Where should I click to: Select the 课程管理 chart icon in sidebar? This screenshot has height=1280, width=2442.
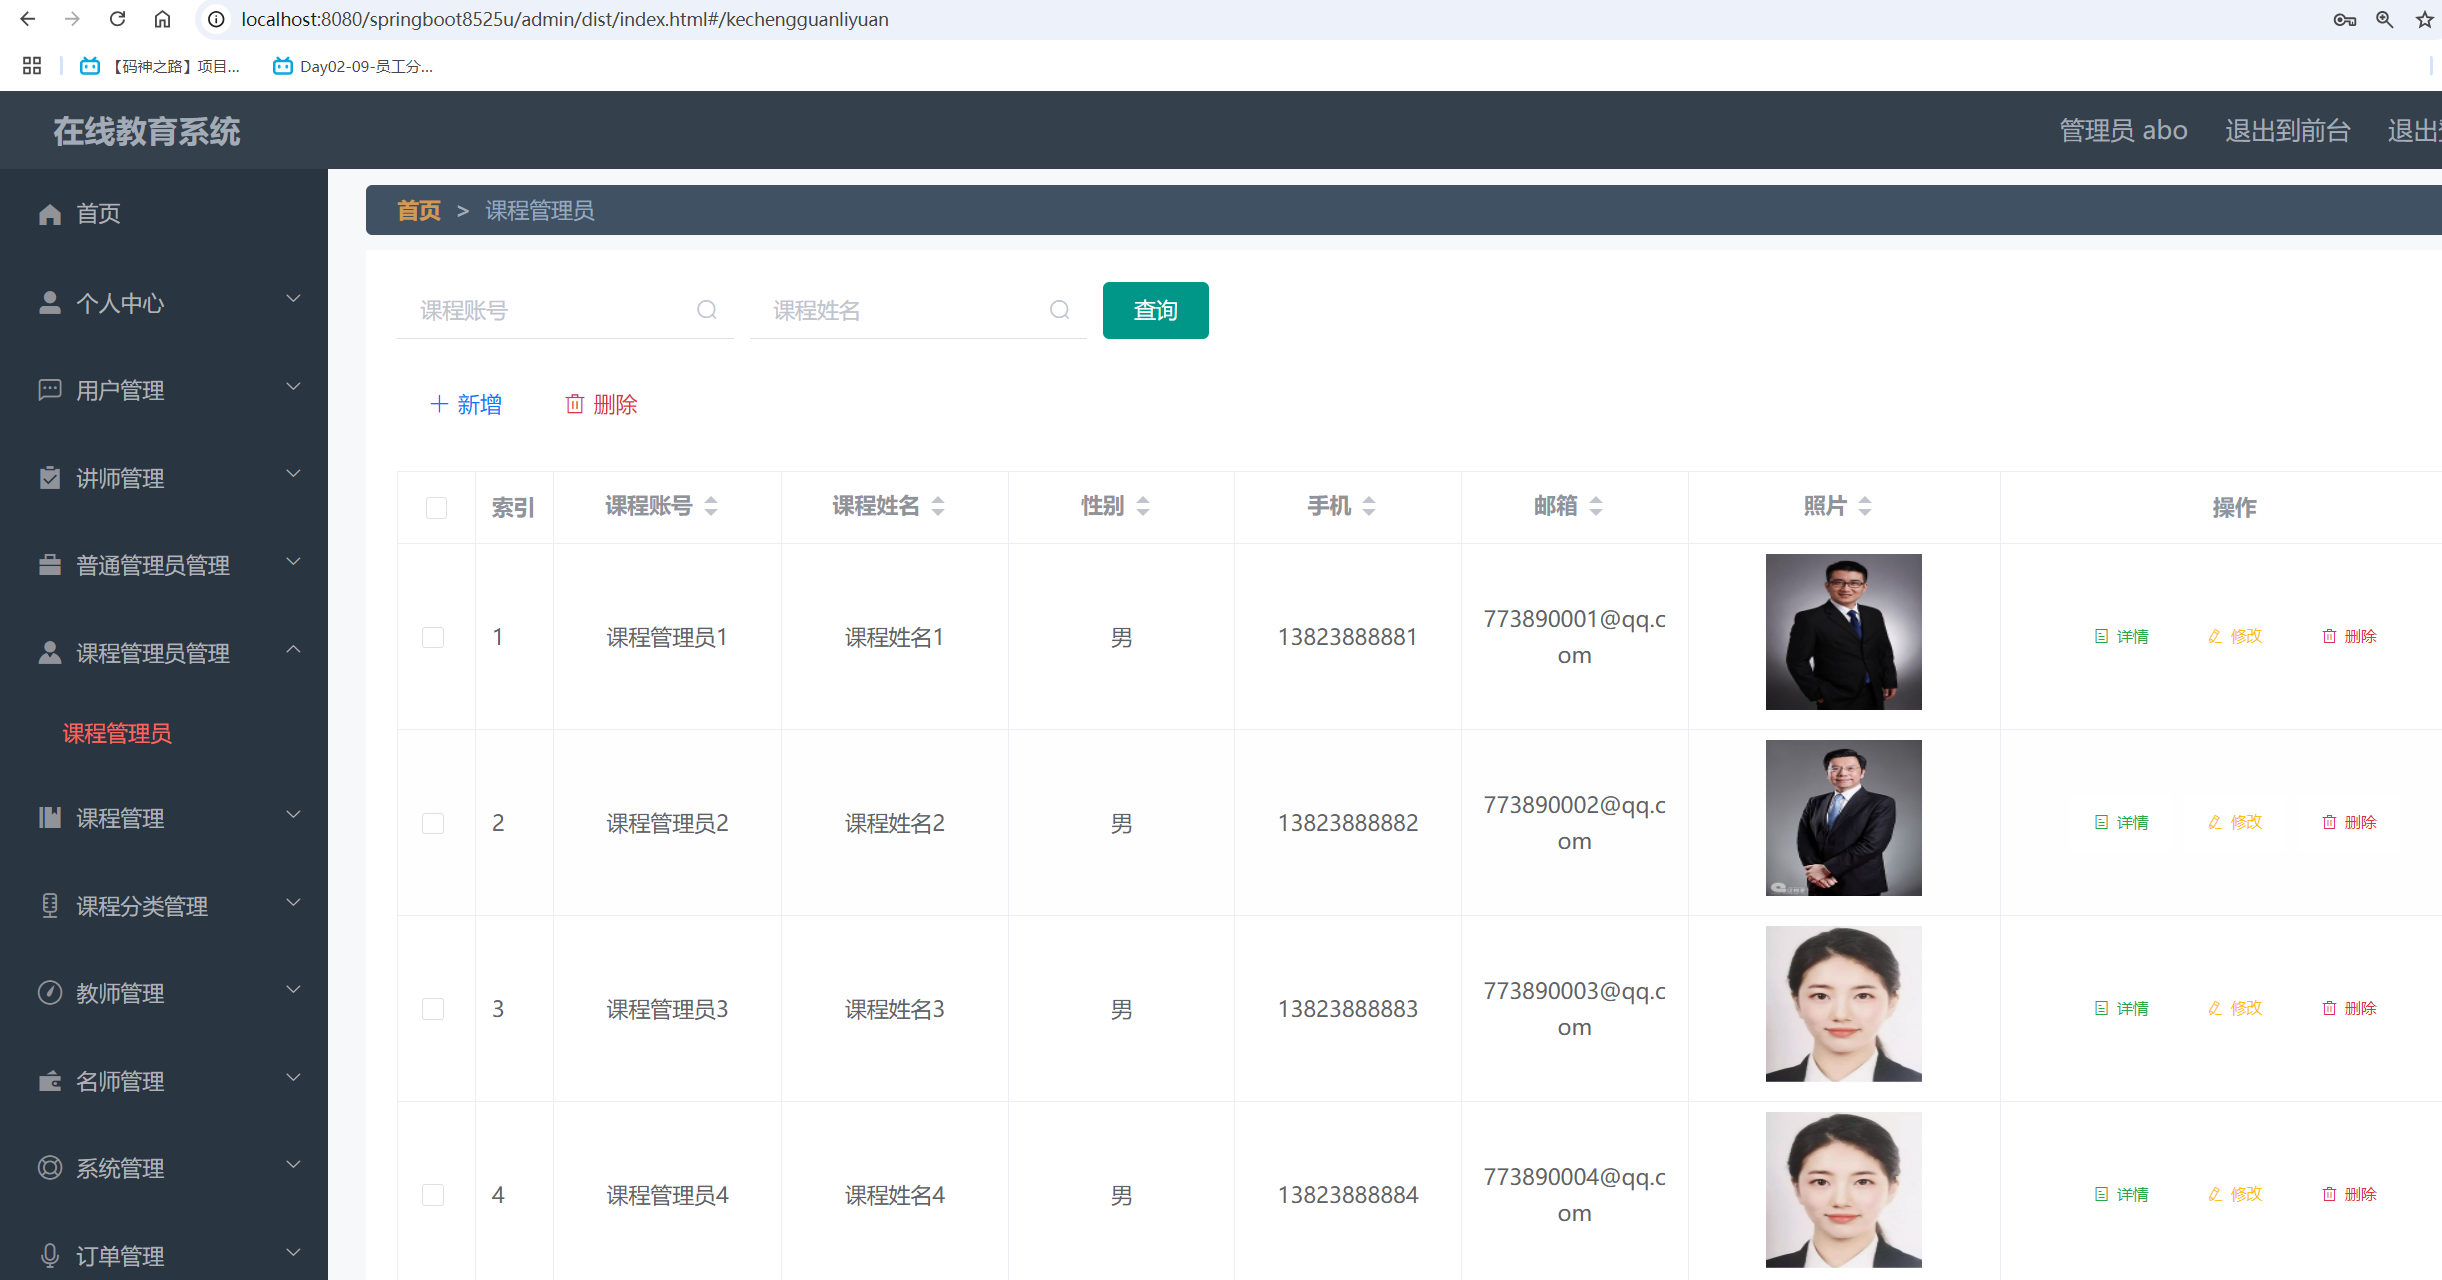(x=50, y=818)
